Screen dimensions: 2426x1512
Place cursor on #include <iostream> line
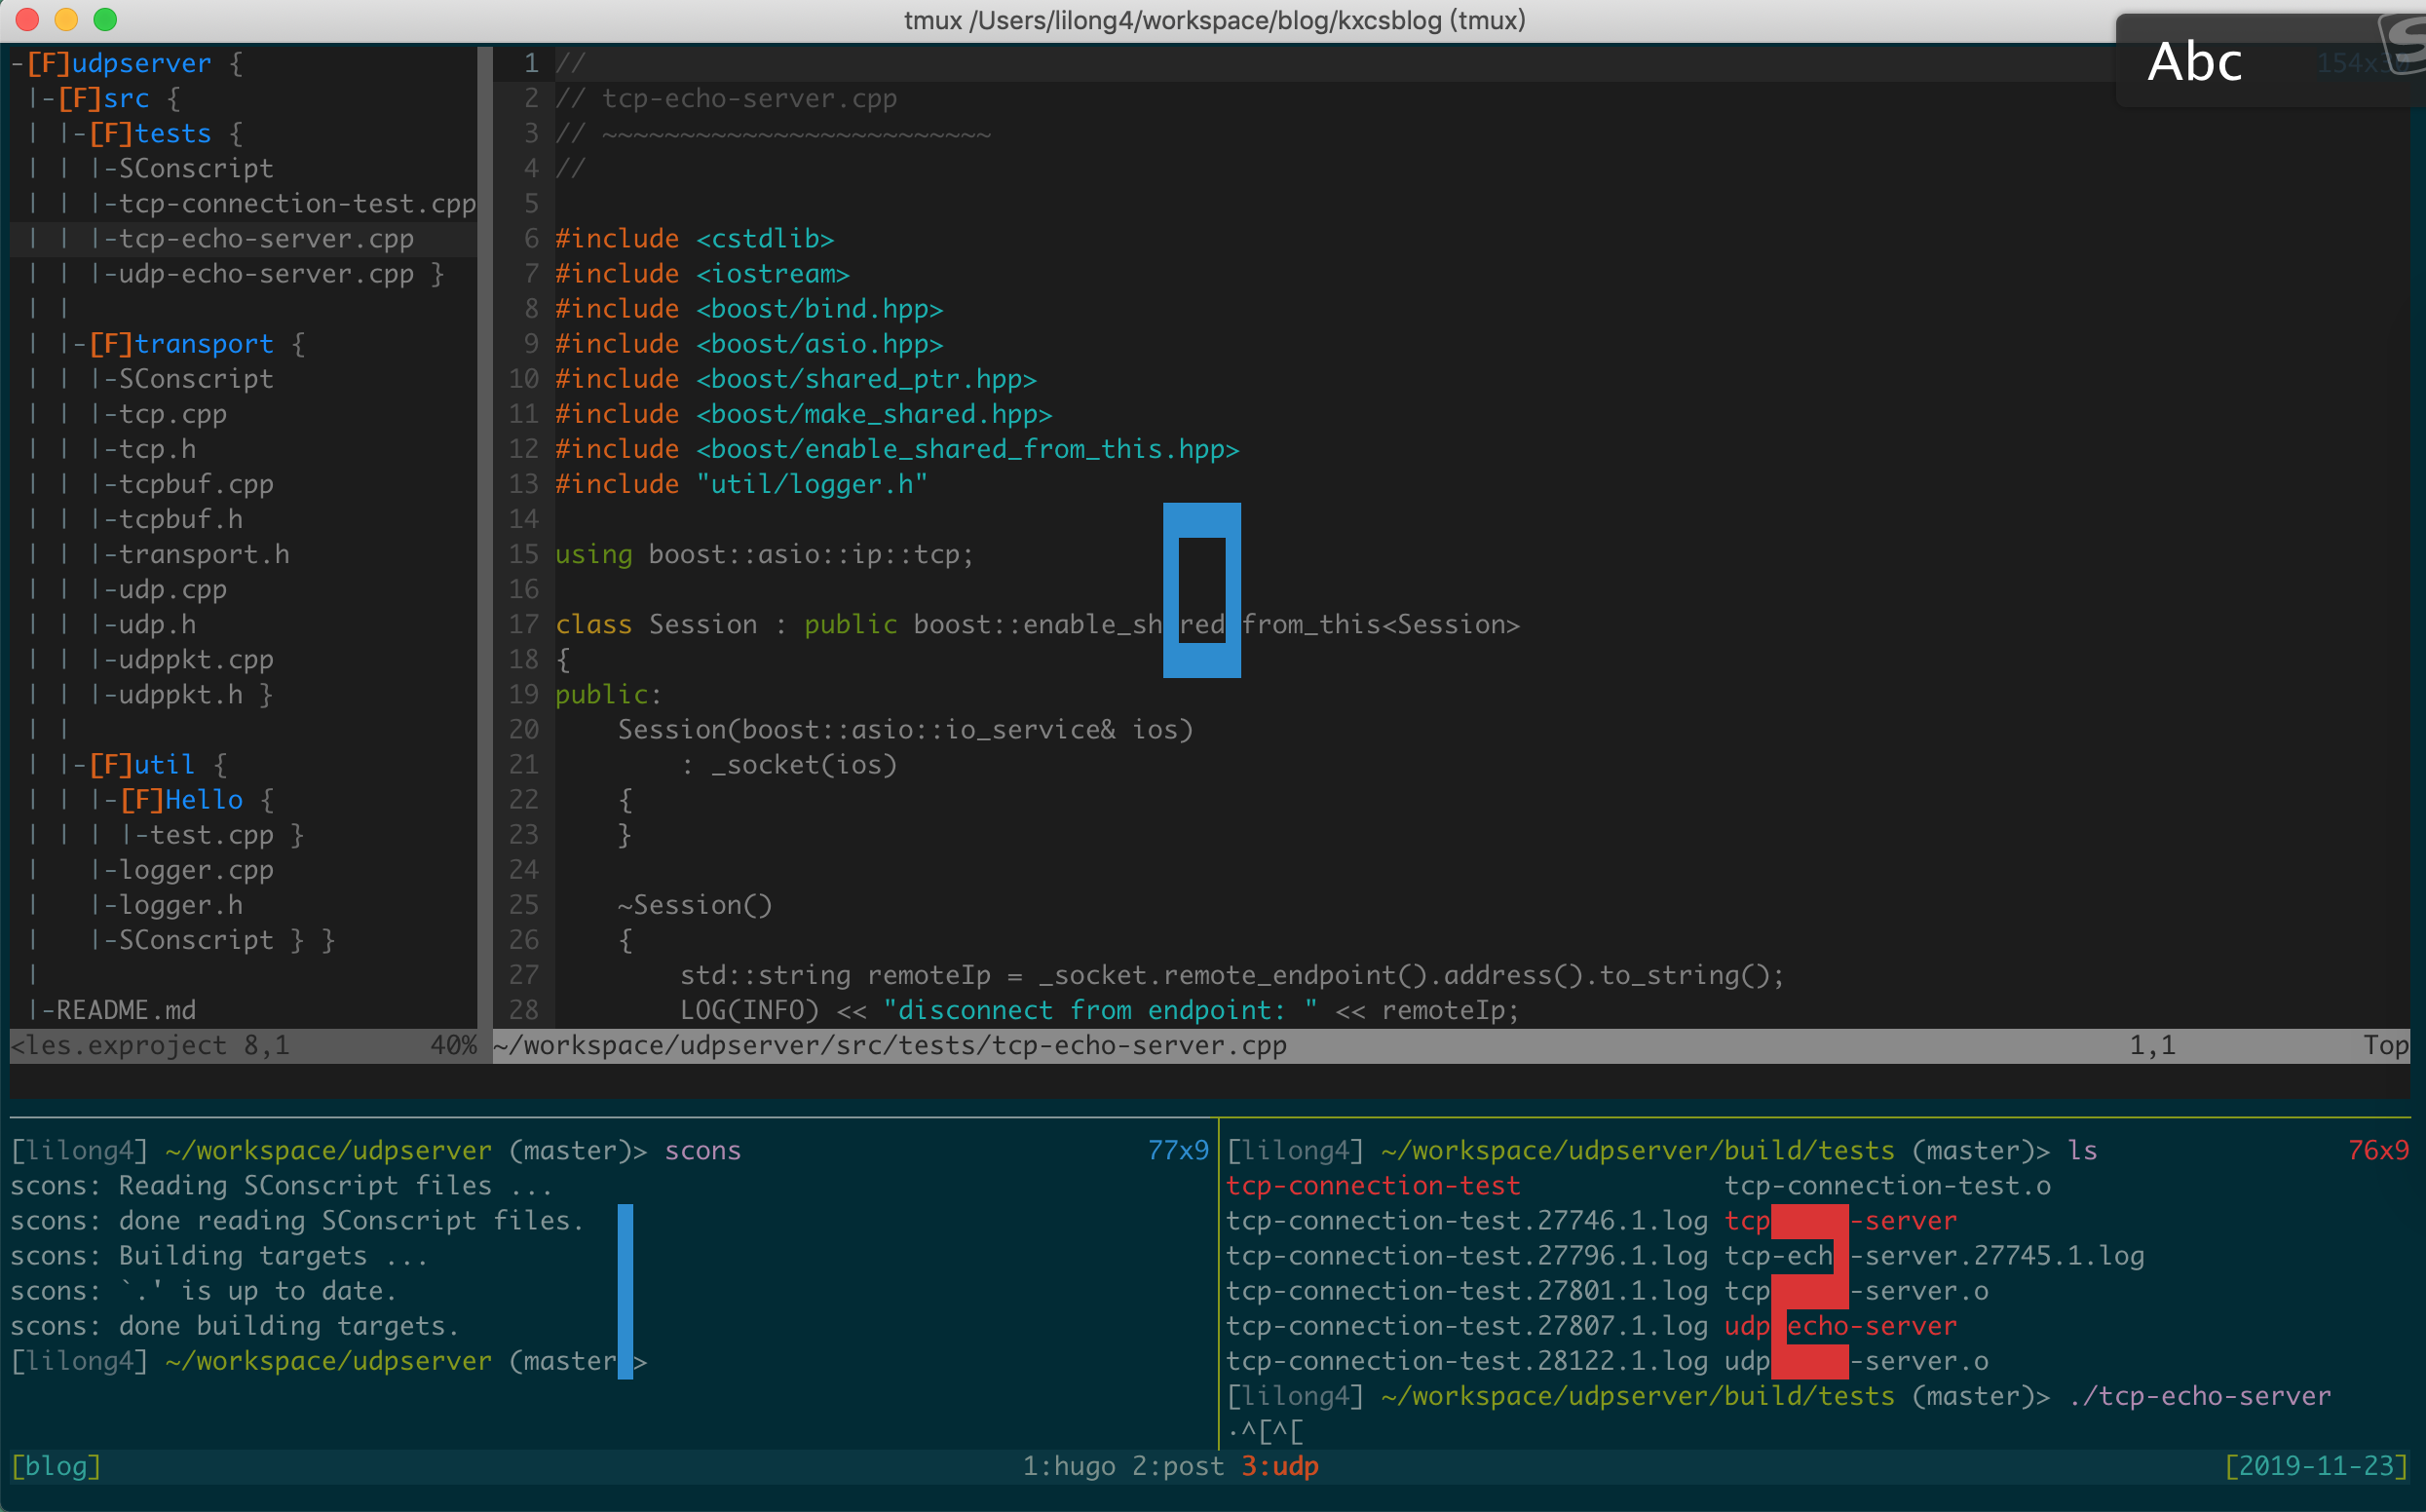[702, 274]
